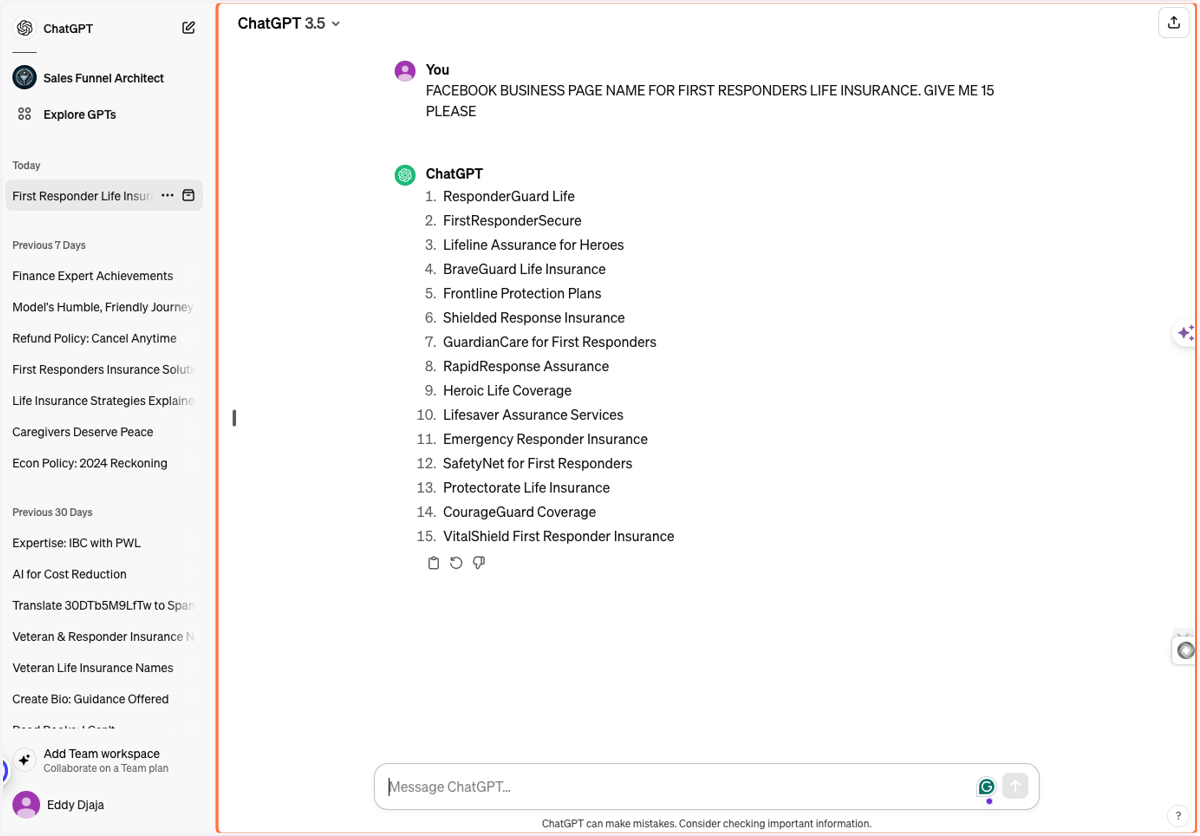Open the Econ Policy: 2024 Reckoning chat
This screenshot has width=1200, height=836.
click(x=104, y=463)
